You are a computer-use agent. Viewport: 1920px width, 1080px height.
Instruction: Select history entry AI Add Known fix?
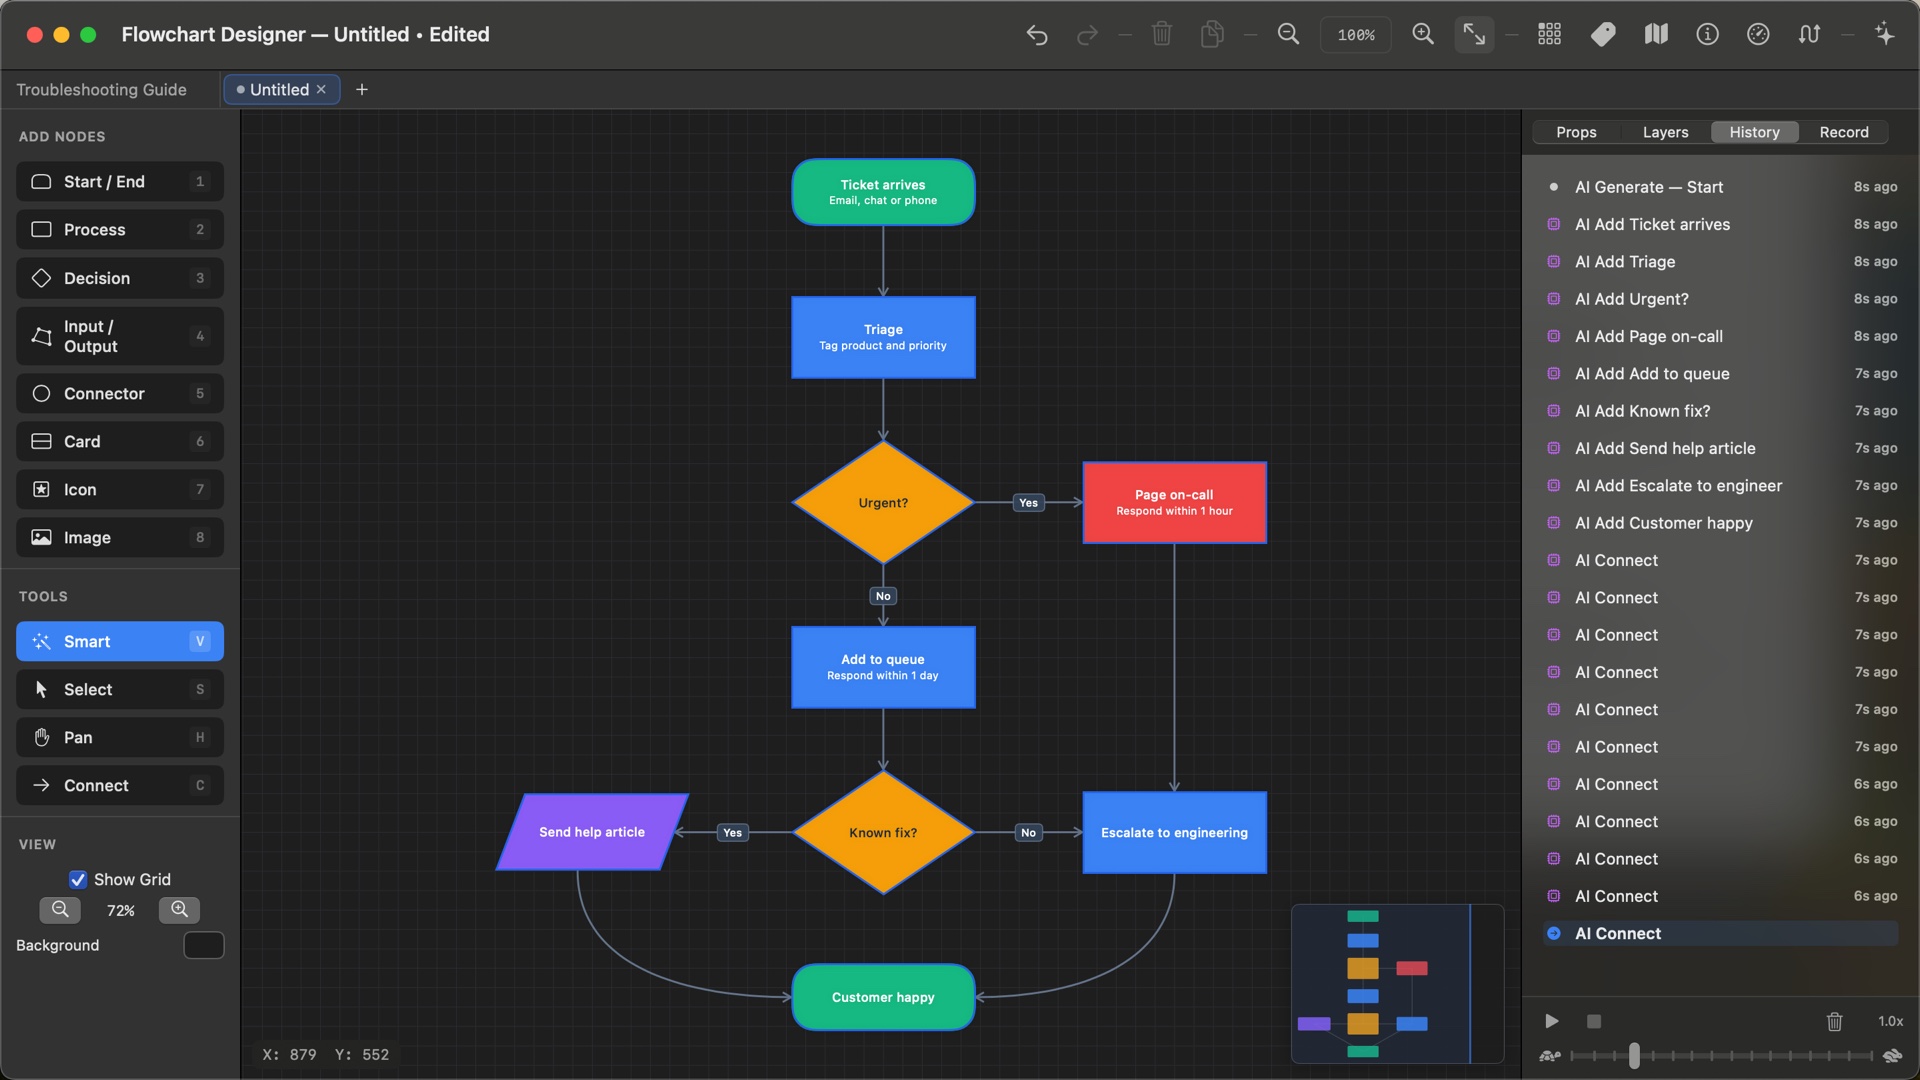pos(1720,411)
